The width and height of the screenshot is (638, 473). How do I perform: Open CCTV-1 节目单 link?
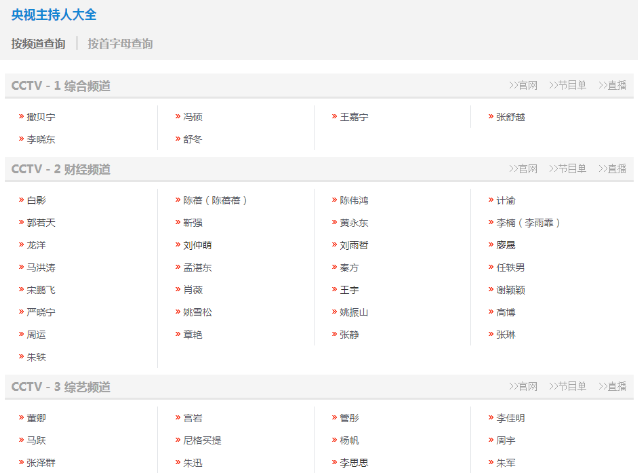pos(568,85)
